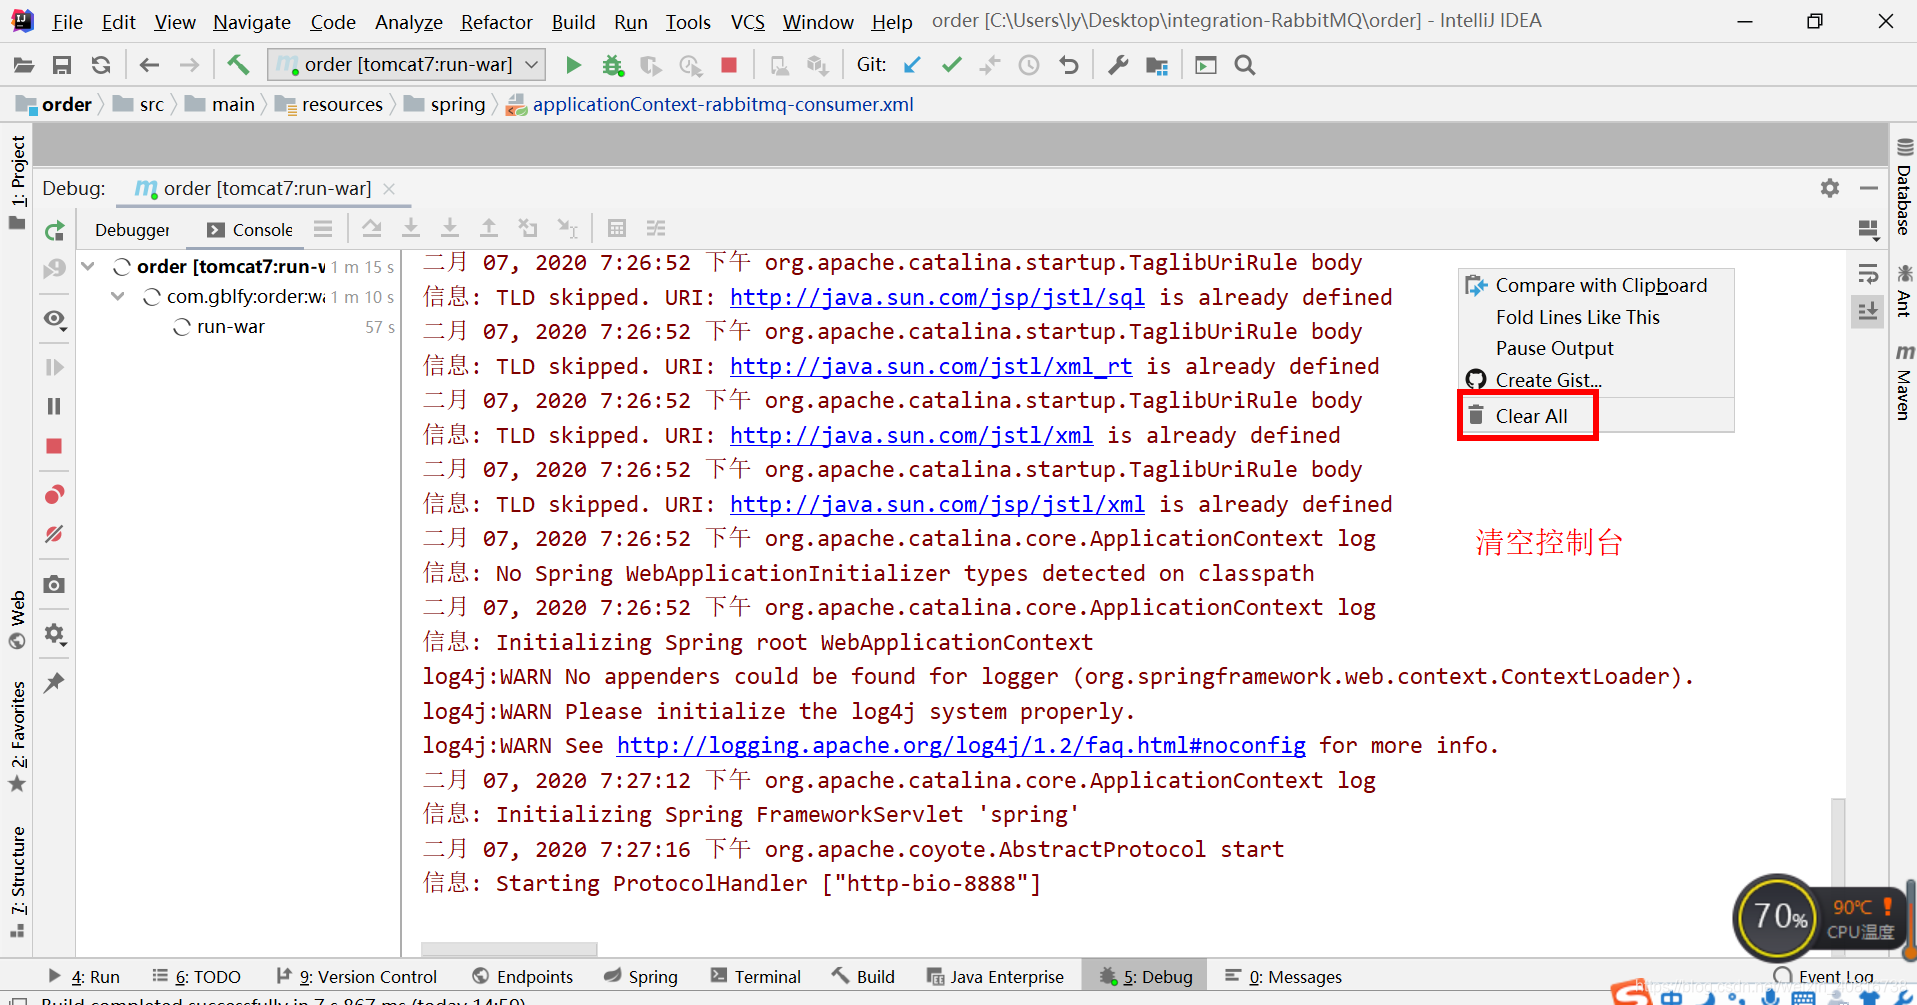Close the order [tomcat7:run-war] debug tab
The image size is (1917, 1005).
389,189
